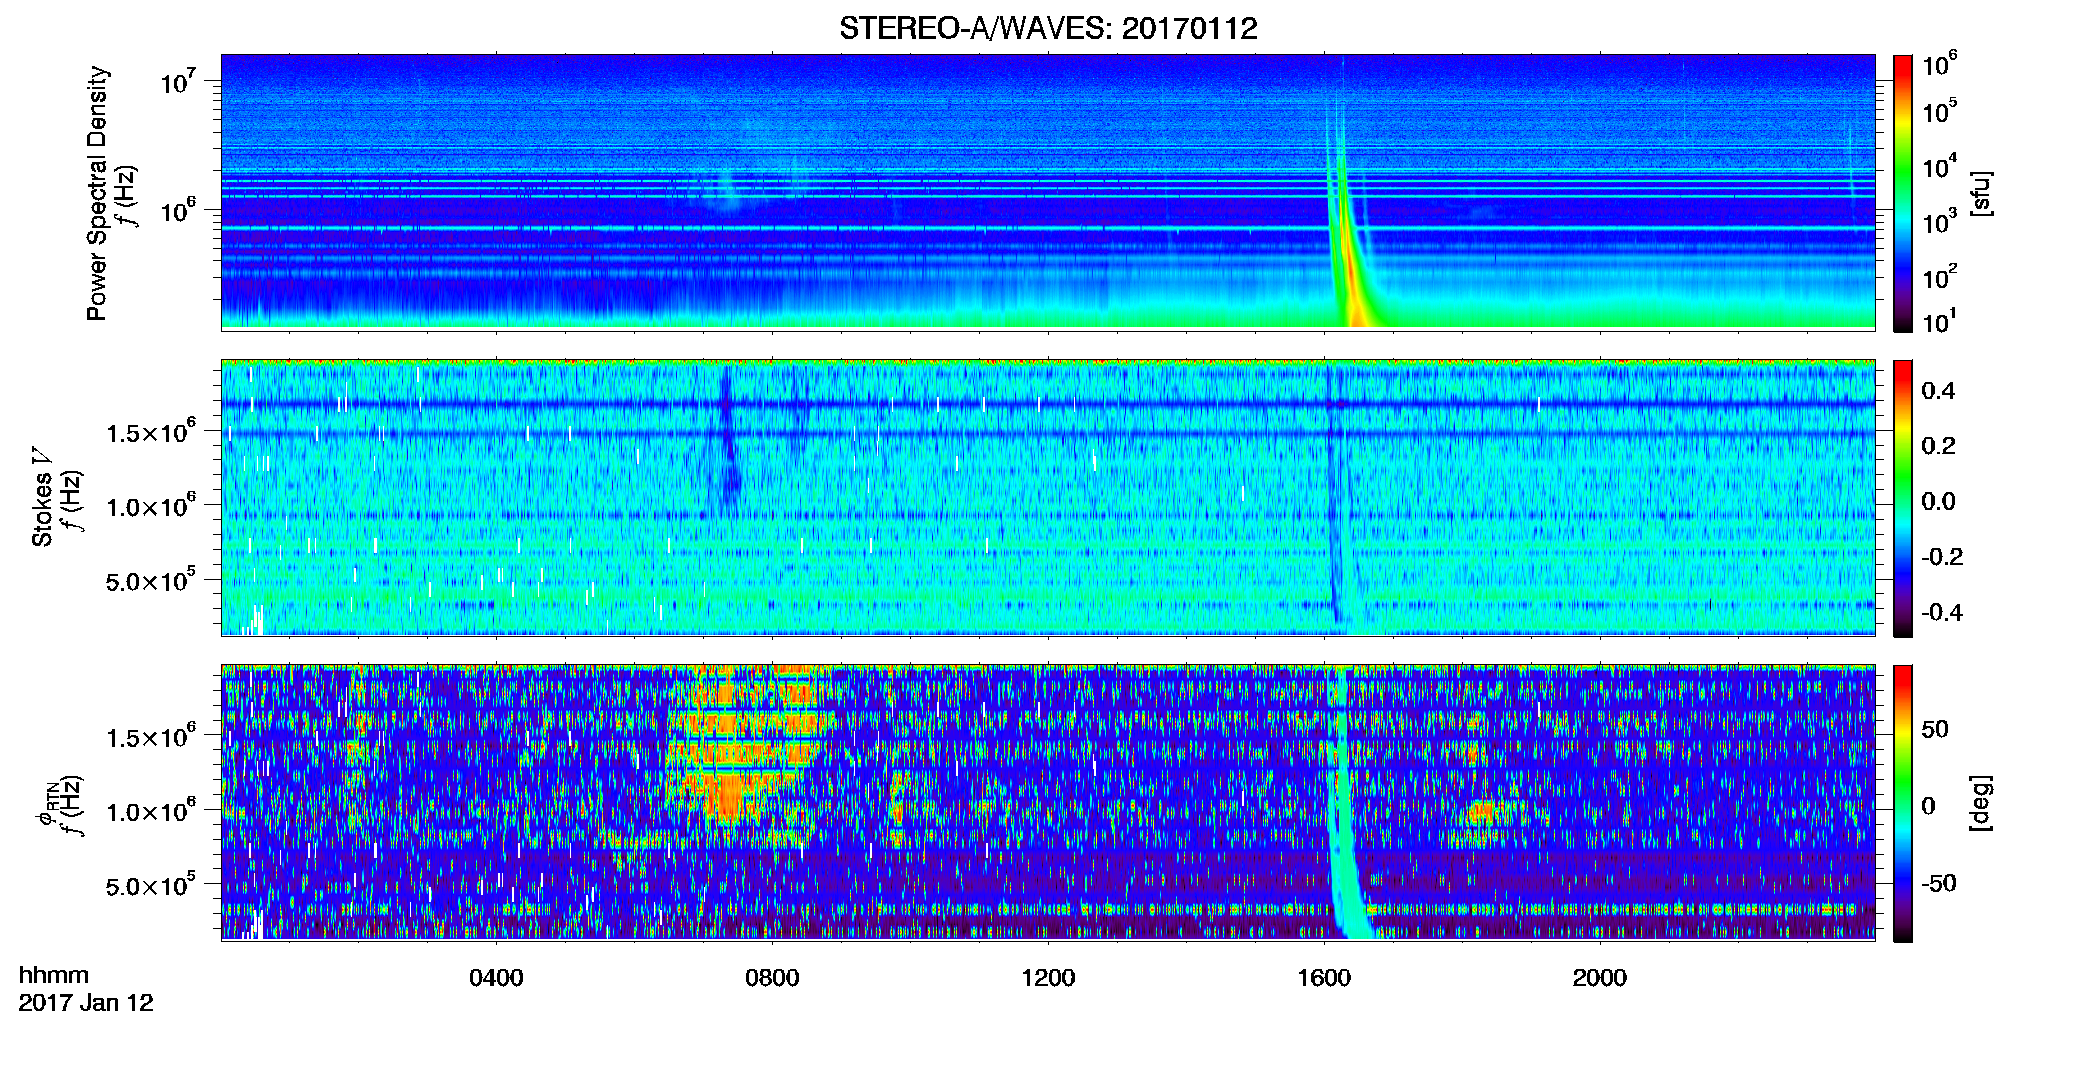The image size is (2096, 1080).
Task: Click the cyan burst trace in bottom panel
Action: pyautogui.click(x=1344, y=803)
